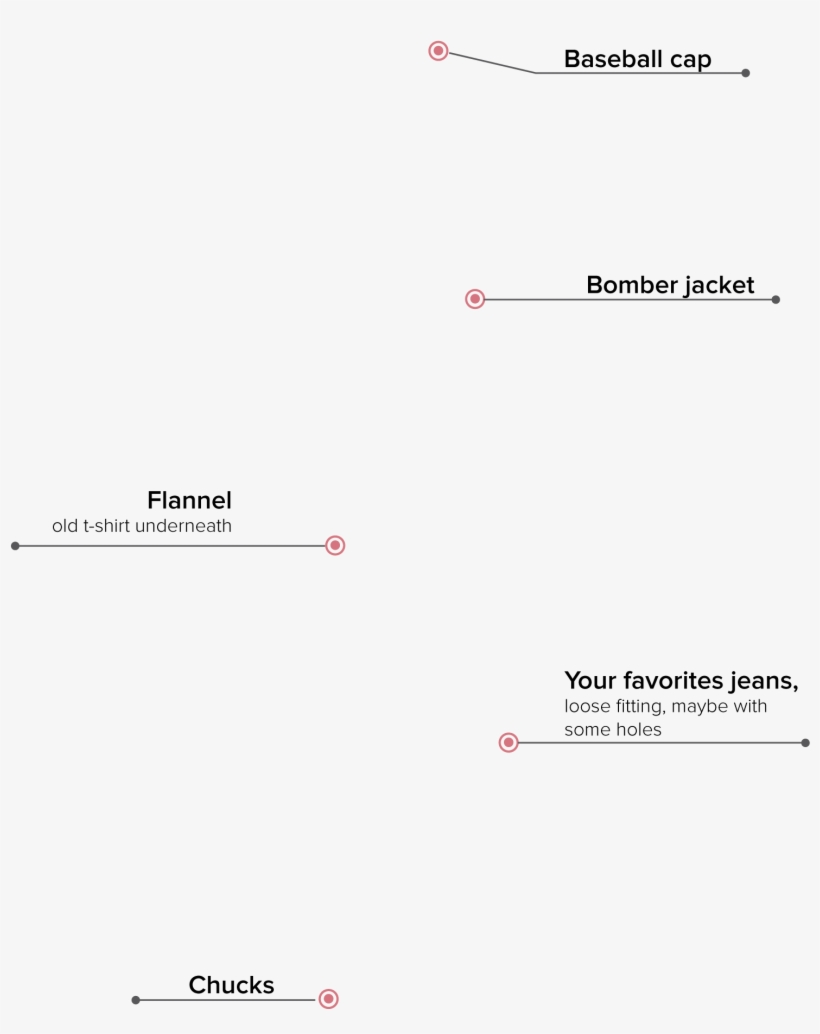This screenshot has width=820, height=1034.
Task: Activate the red hotspot marker for jeans
Action: [508, 742]
